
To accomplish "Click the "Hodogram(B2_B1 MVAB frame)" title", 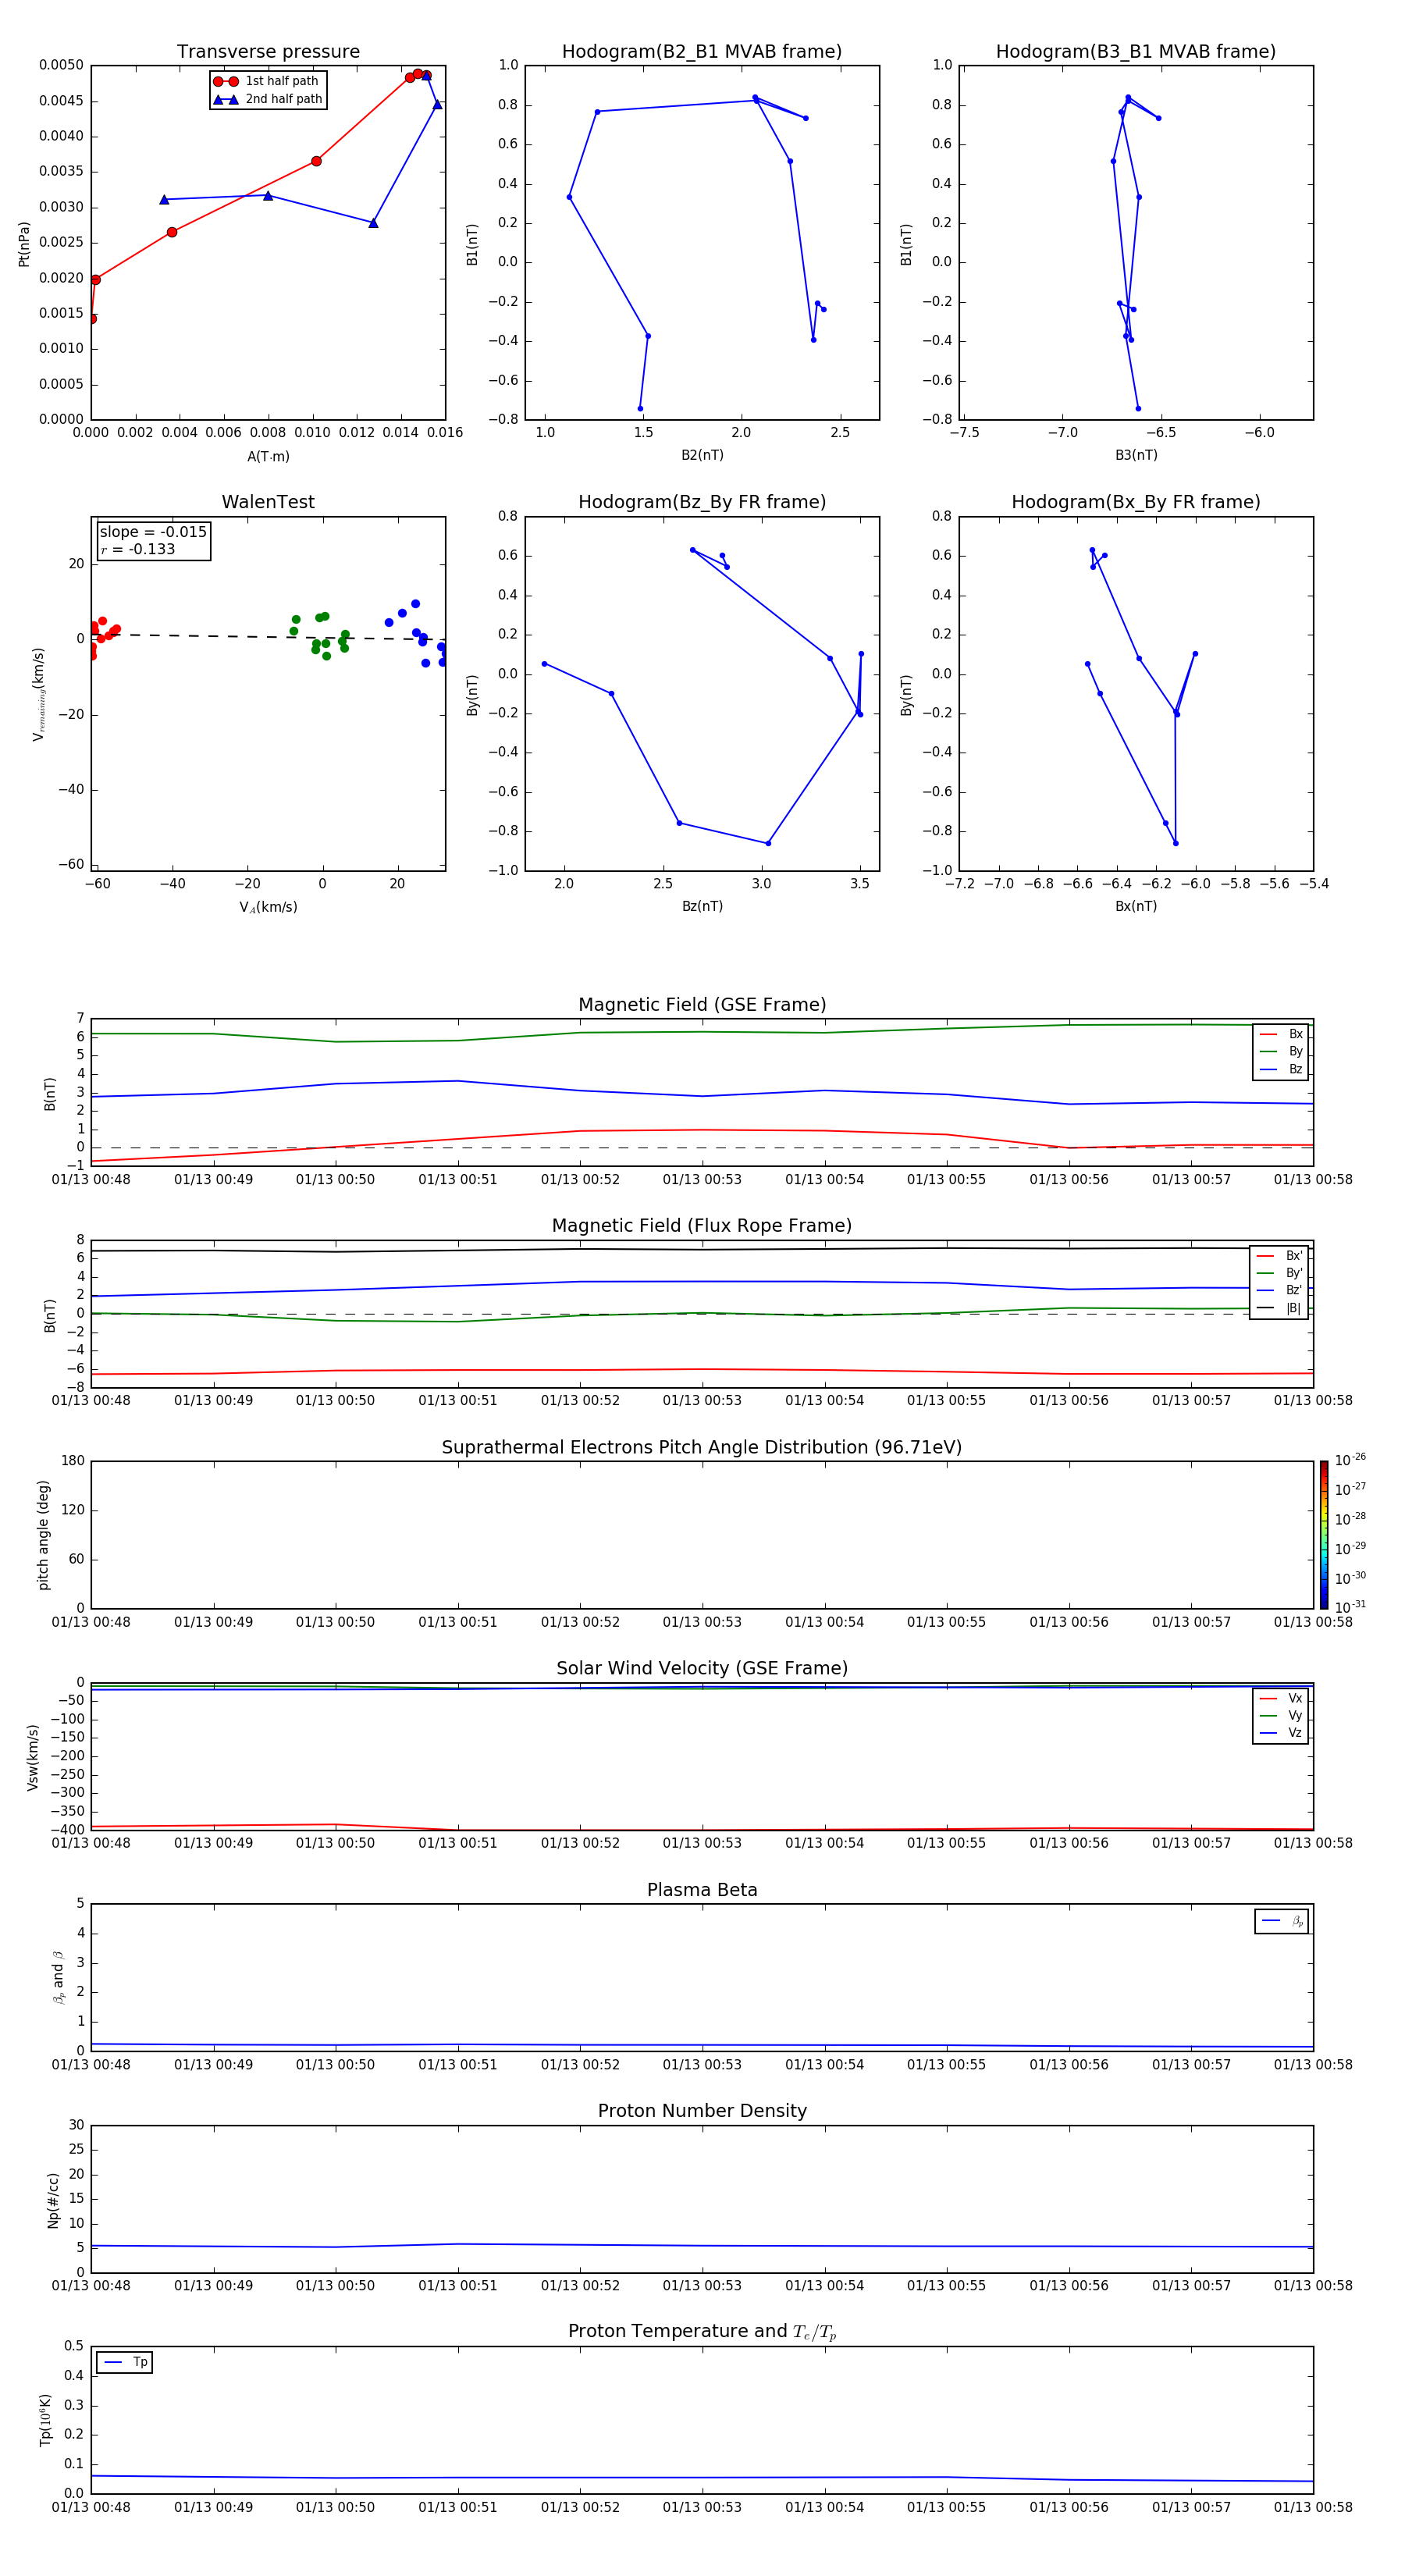I will pos(702,52).
